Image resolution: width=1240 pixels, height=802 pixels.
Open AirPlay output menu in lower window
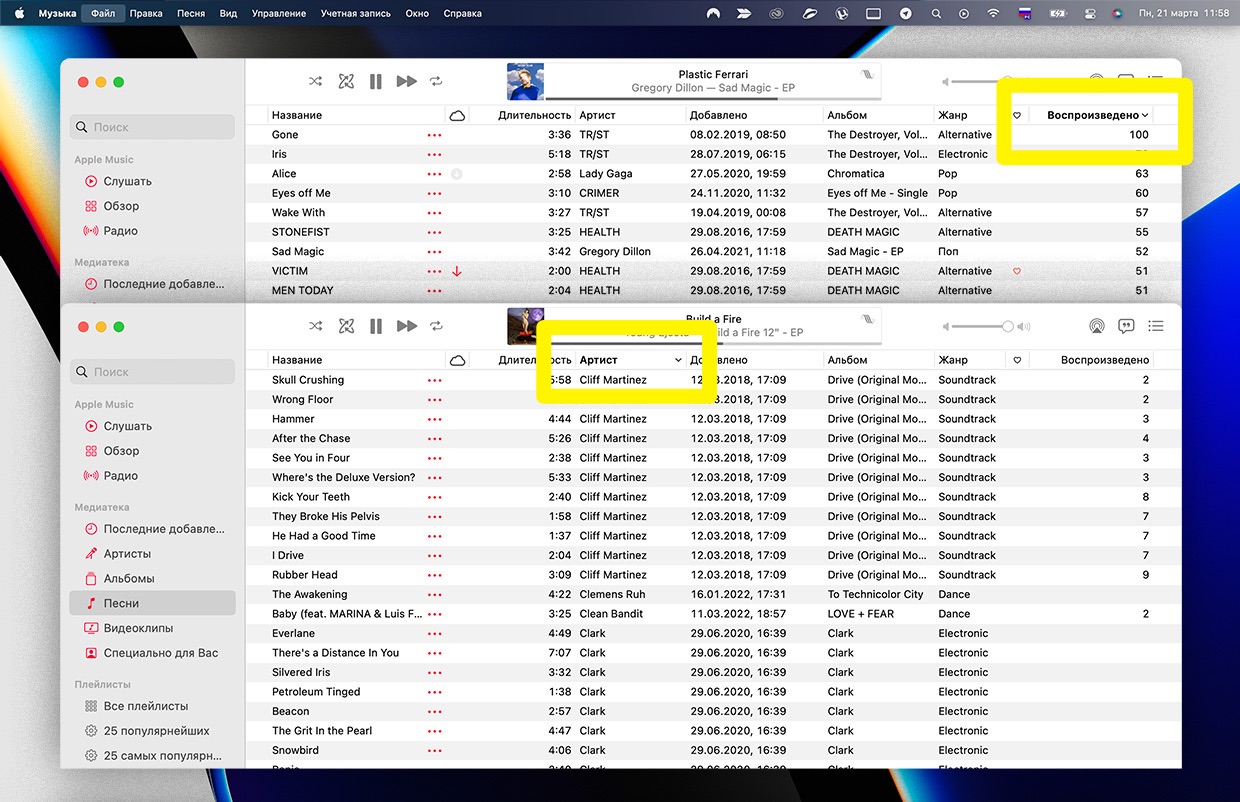[x=1096, y=326]
